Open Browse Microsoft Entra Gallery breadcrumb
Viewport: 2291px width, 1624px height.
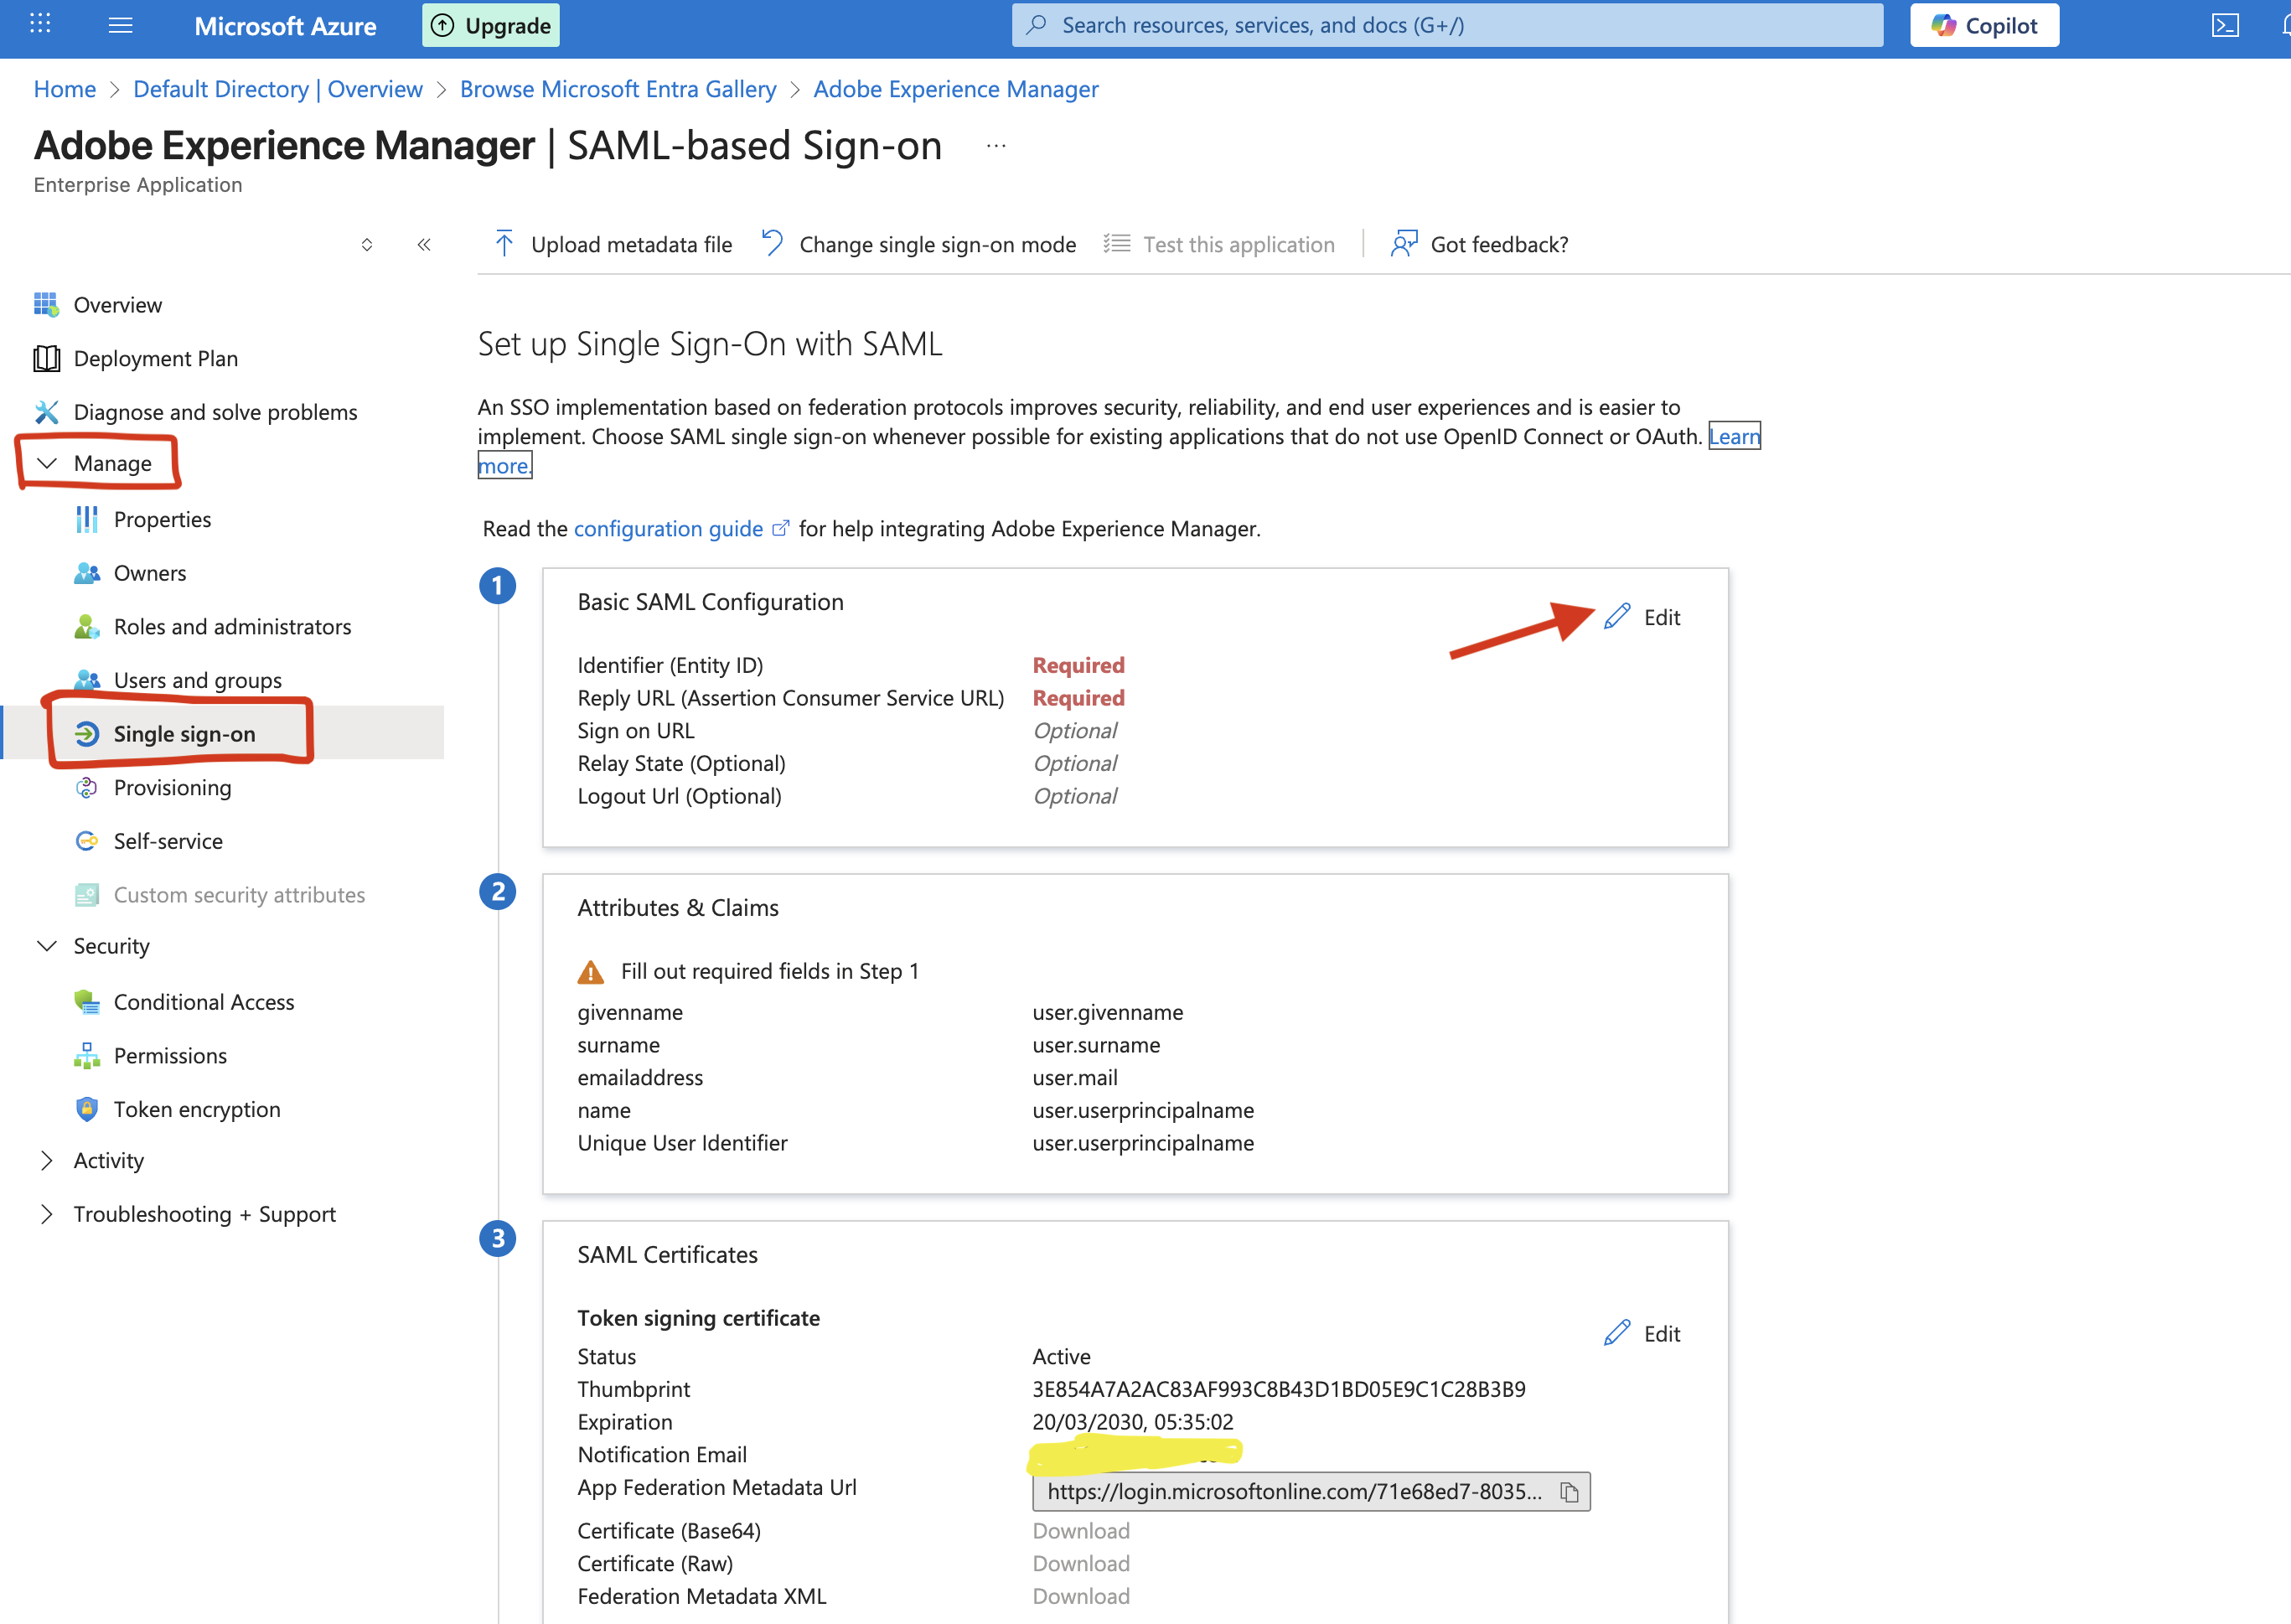(x=618, y=89)
